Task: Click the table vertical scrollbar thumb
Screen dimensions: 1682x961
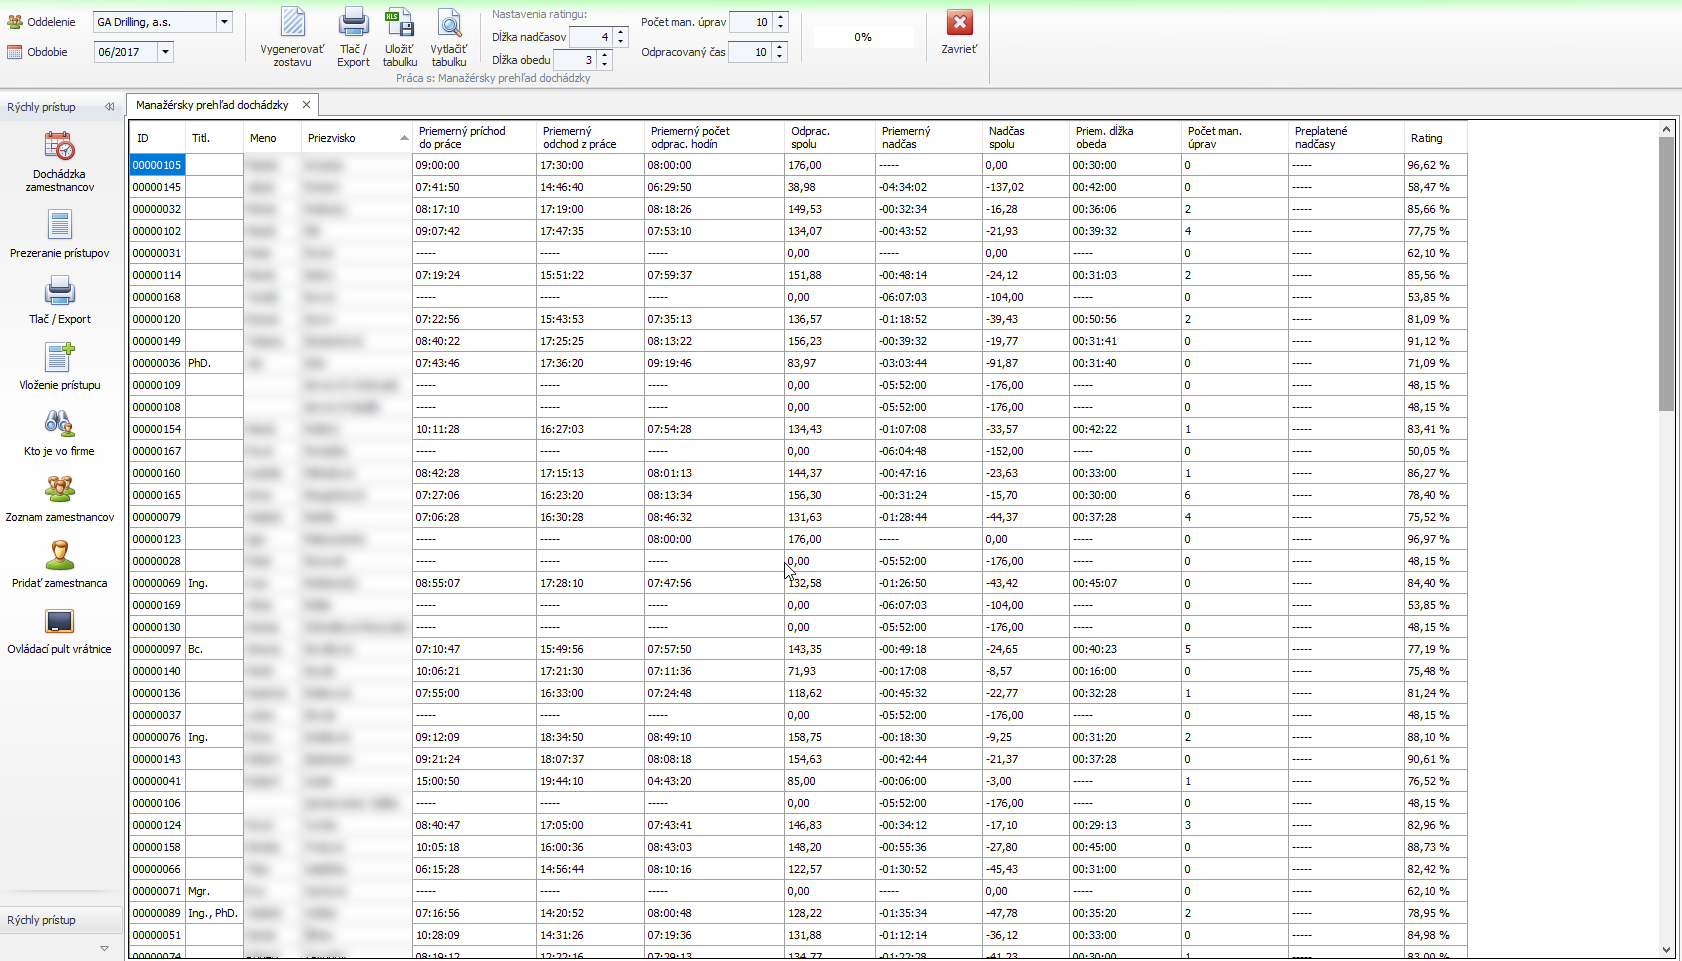Action: click(1666, 273)
